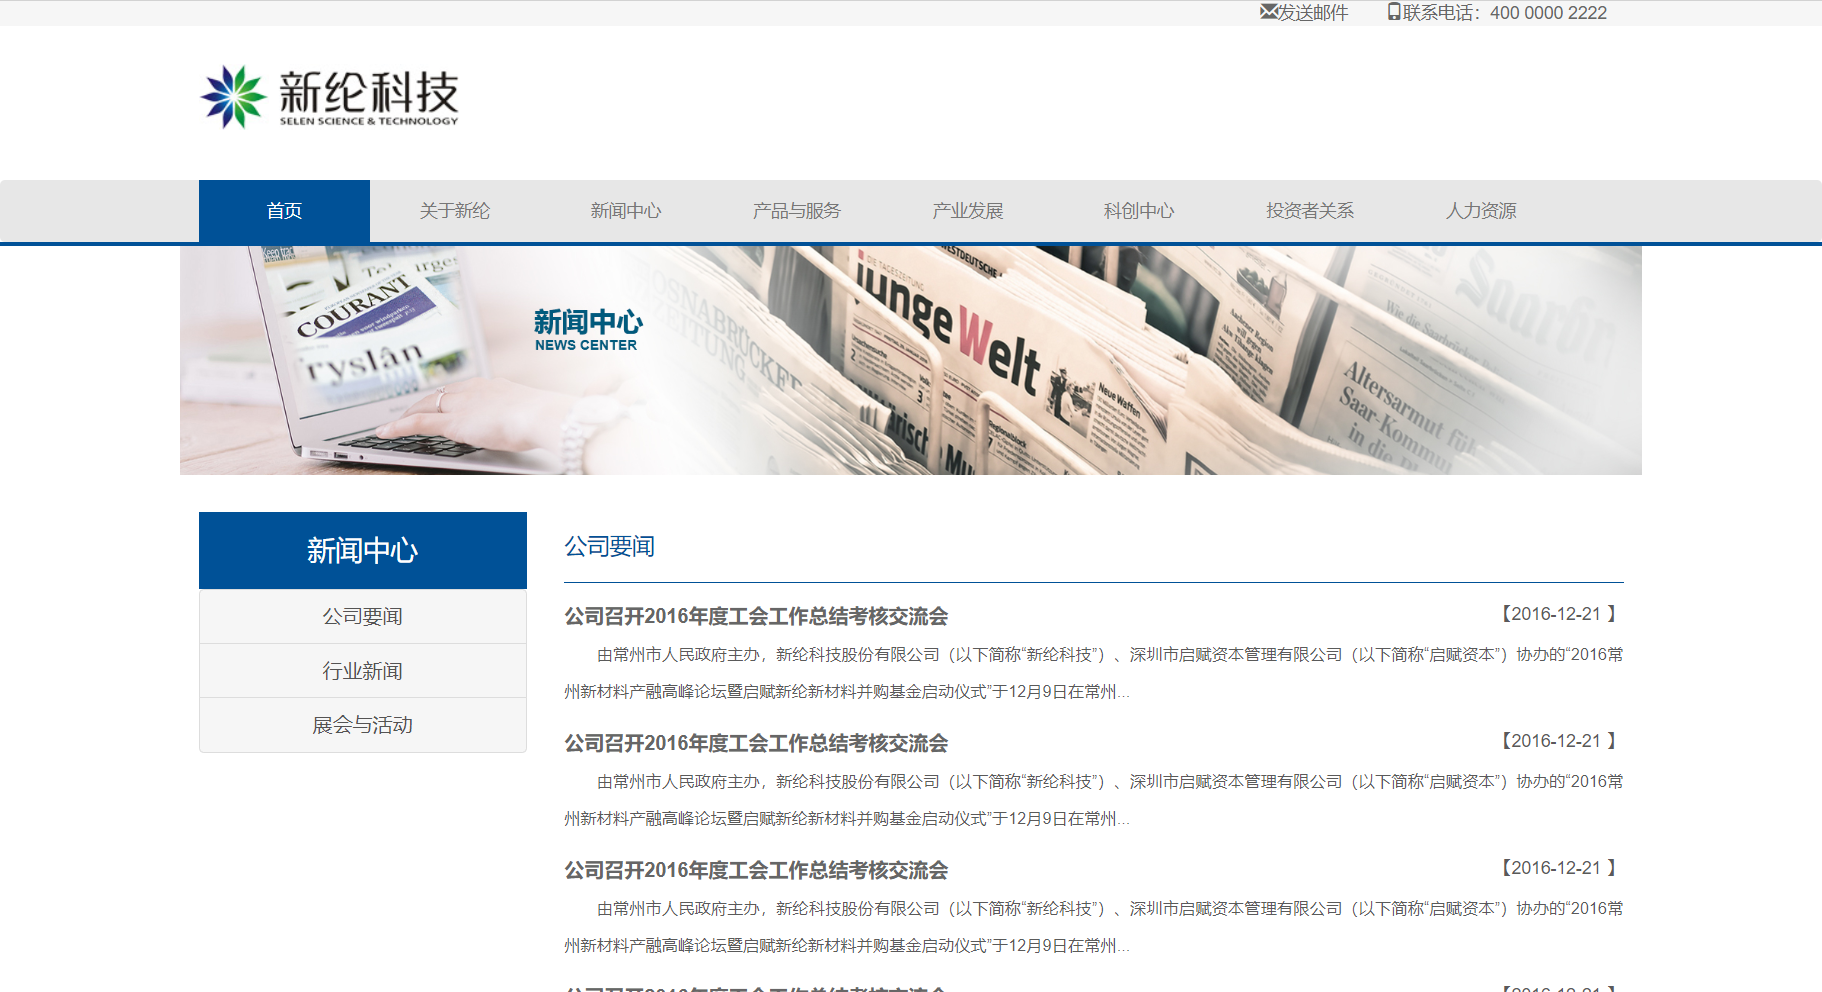
Task: Open the 科创中心 navigation item
Action: tap(1139, 211)
